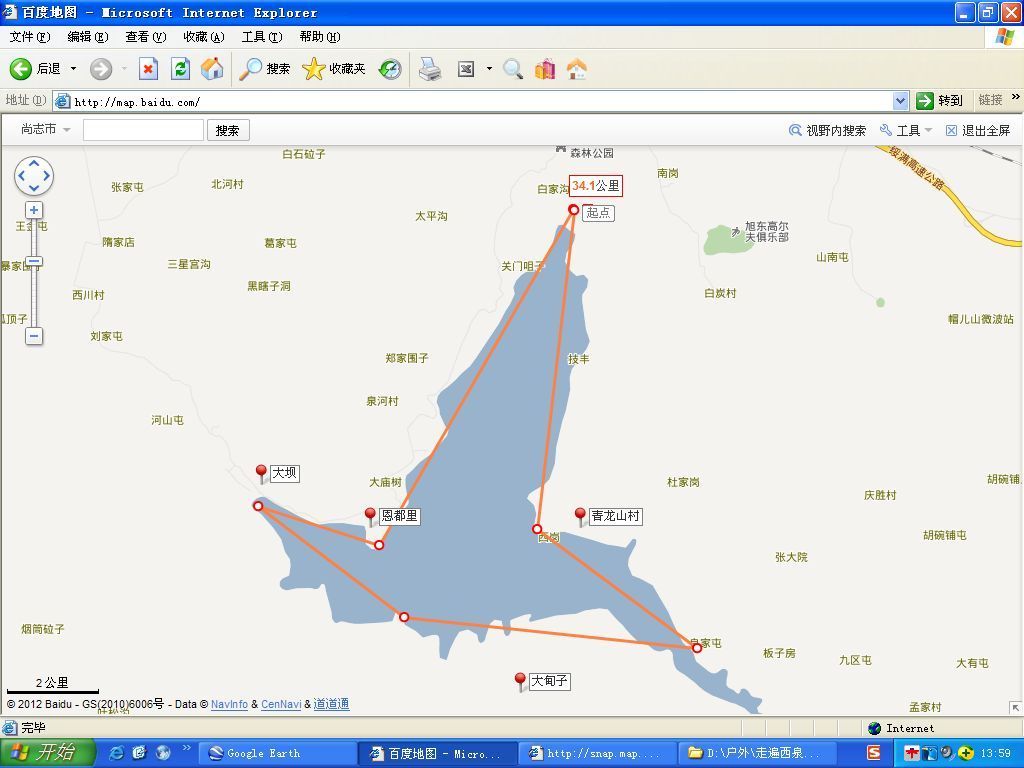Pan the map up with compass arrow
The image size is (1024, 768).
point(34,163)
